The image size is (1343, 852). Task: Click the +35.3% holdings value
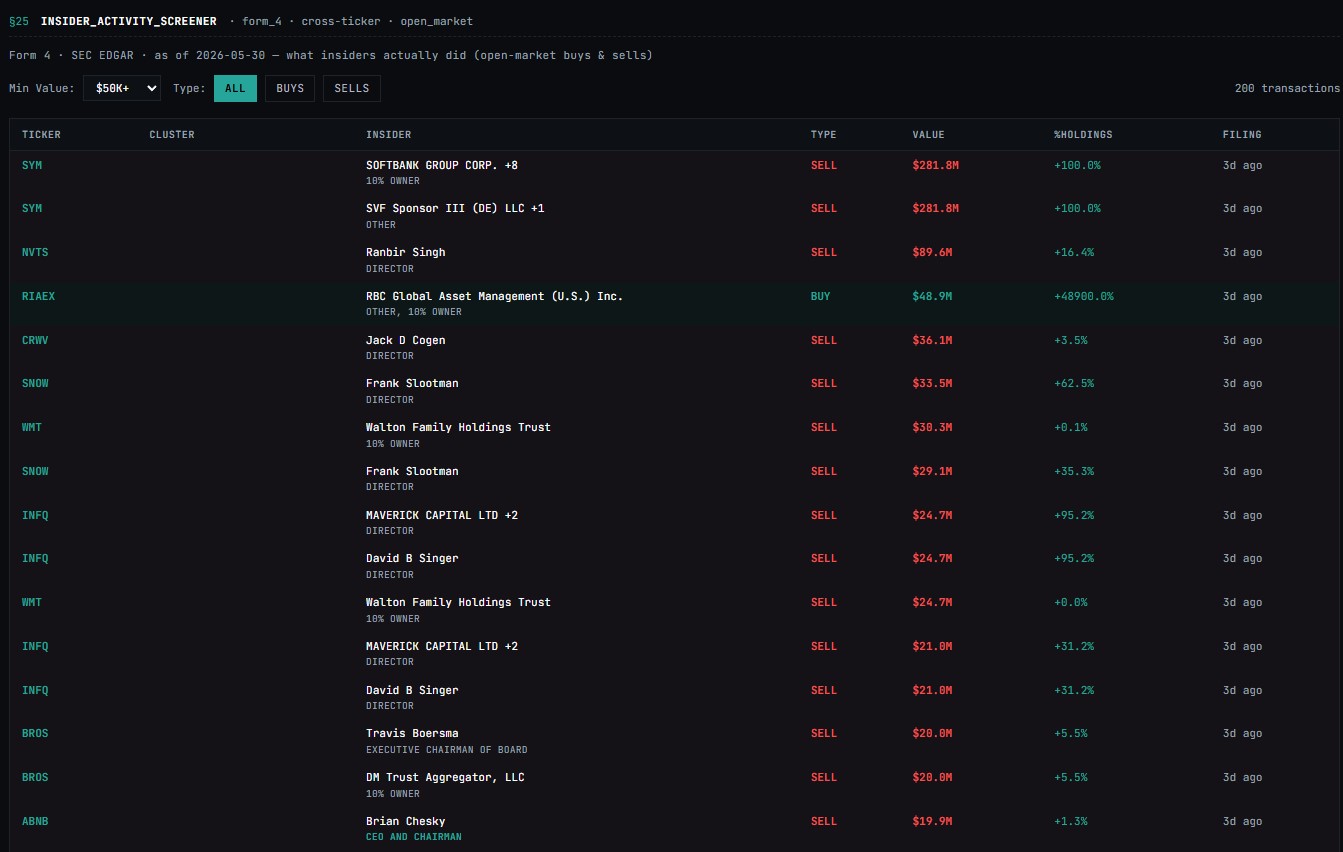click(x=1074, y=471)
